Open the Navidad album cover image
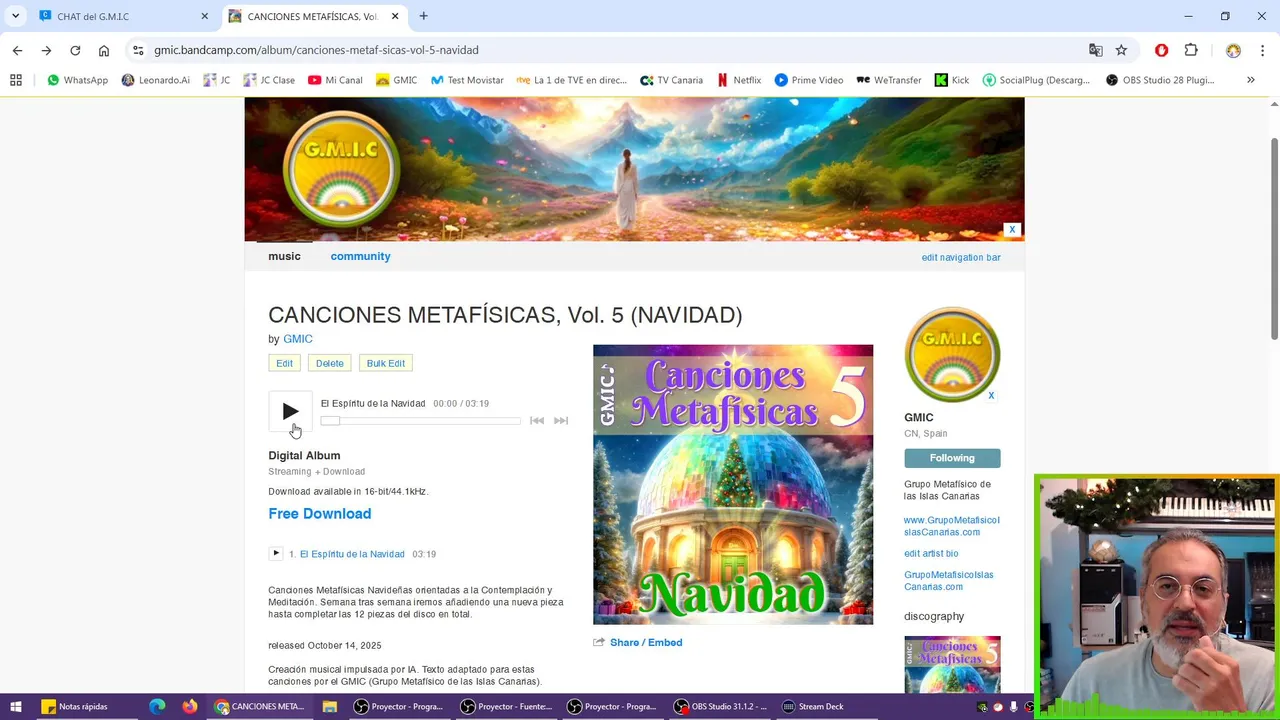 pyautogui.click(x=733, y=485)
